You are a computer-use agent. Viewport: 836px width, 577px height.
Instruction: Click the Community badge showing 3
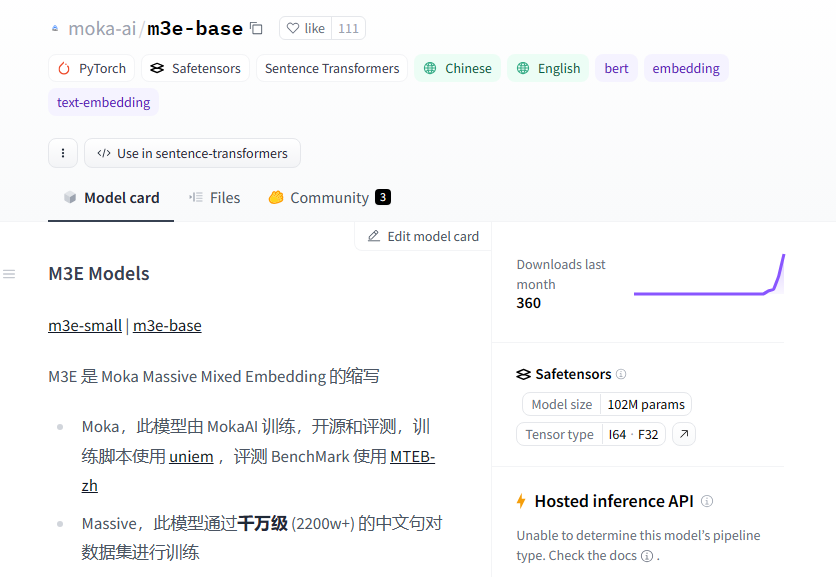coord(383,197)
